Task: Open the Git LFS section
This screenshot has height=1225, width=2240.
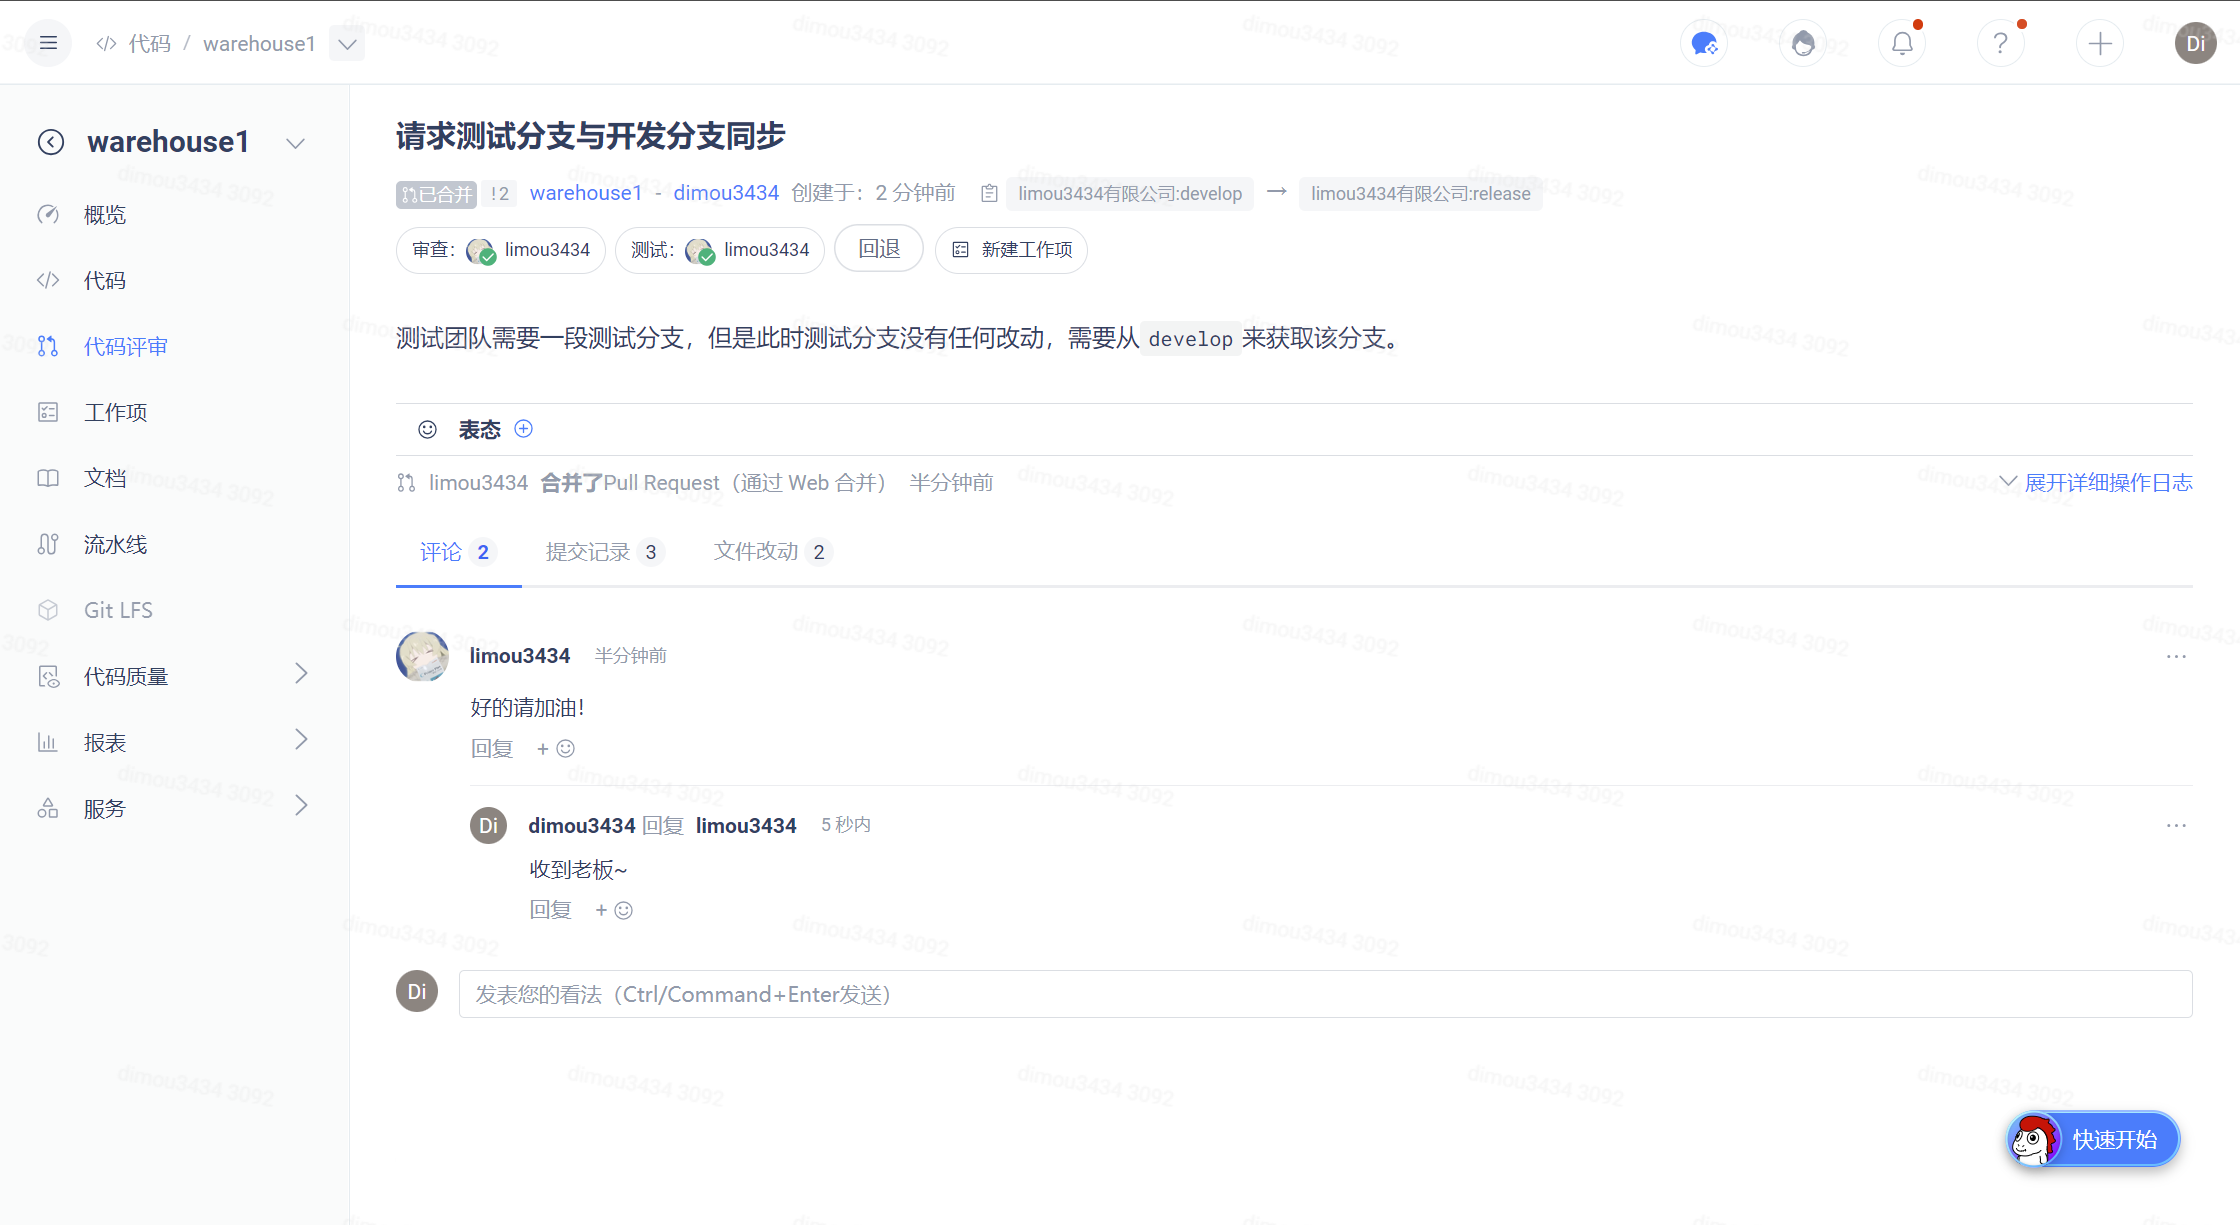Action: 118,610
